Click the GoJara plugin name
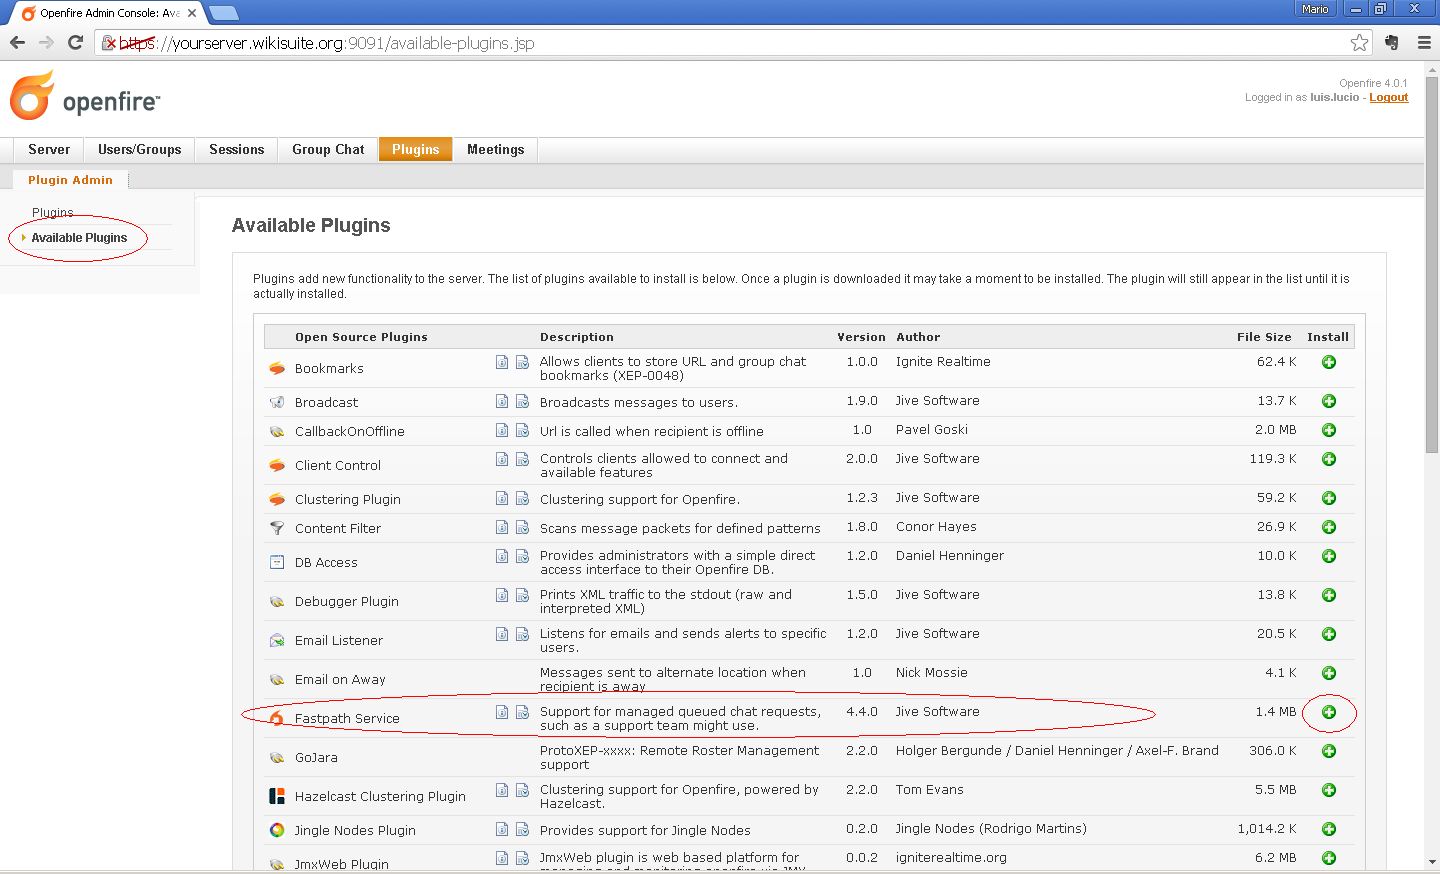Screen dimensions: 1440x874 (x=316, y=758)
